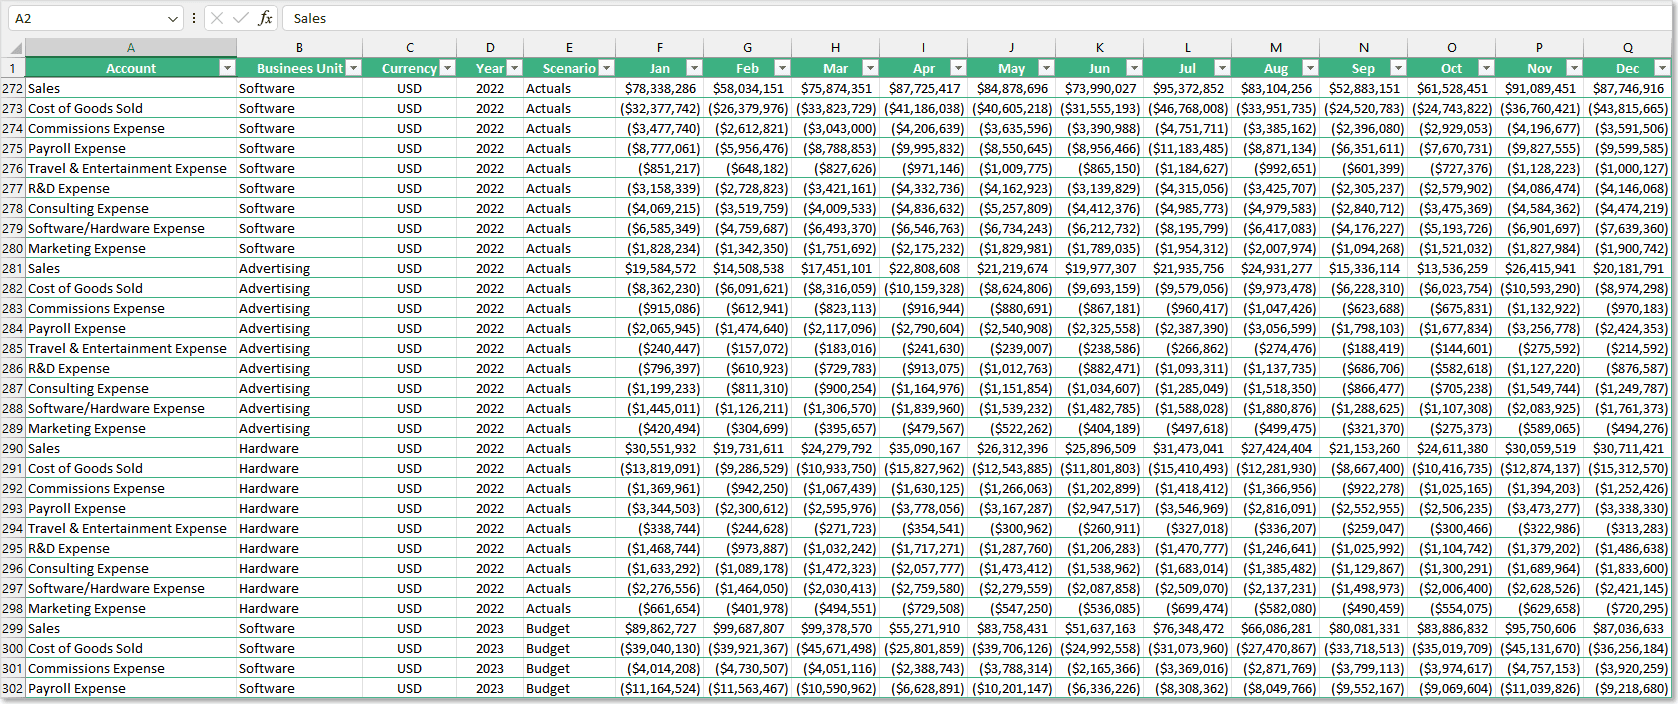Open the Scenario filter dropdown

click(606, 68)
